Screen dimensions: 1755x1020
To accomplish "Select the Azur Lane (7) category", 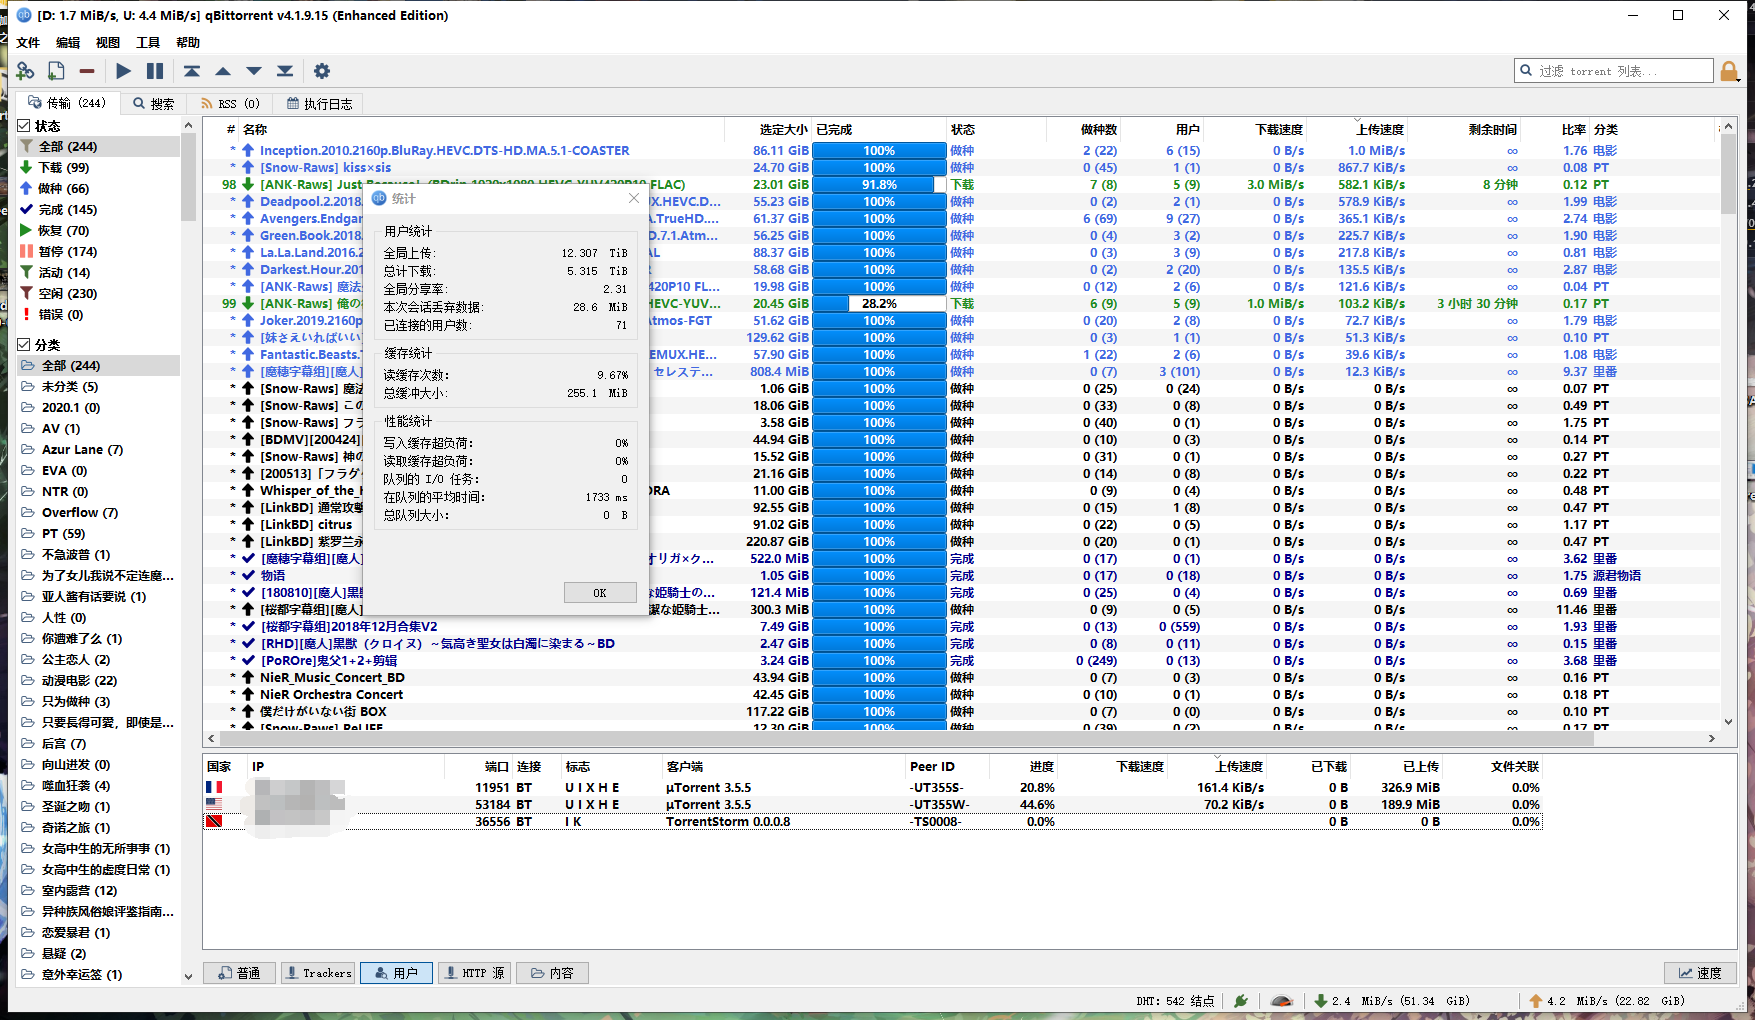I will 98,450.
